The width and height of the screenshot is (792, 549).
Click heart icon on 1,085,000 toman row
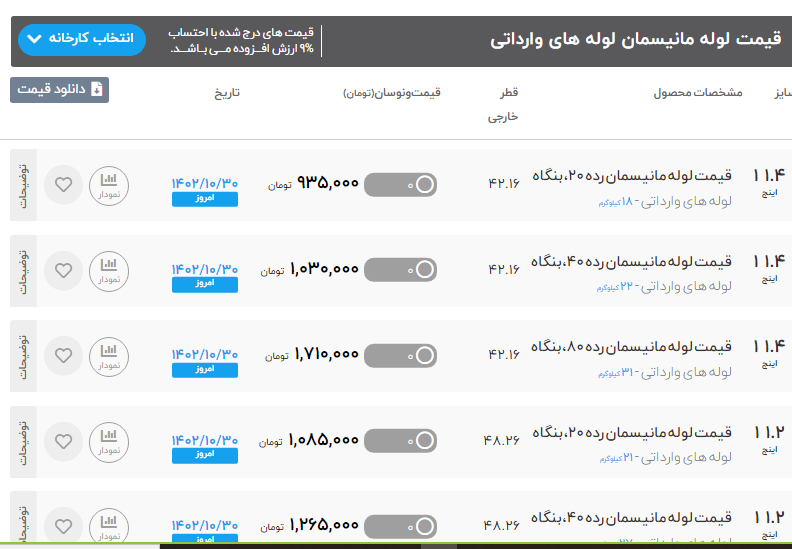63,440
